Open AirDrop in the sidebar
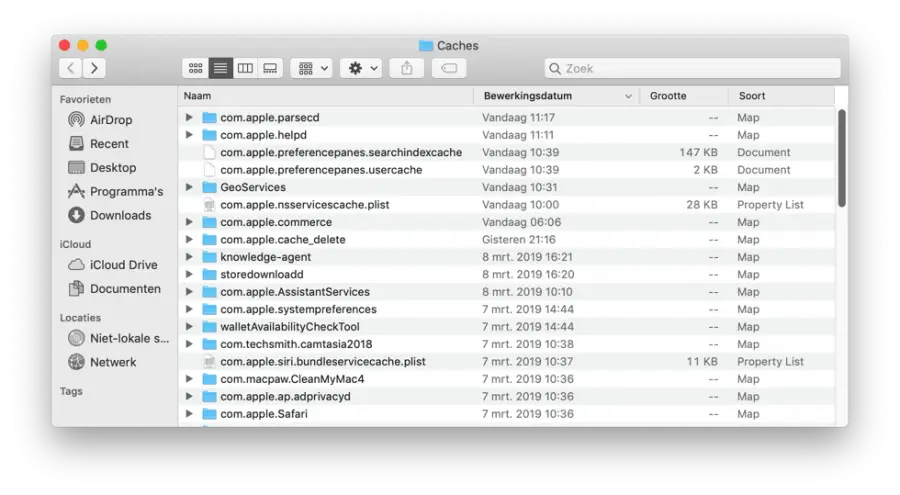Image resolution: width=900 pixels, height=495 pixels. pyautogui.click(x=100, y=119)
